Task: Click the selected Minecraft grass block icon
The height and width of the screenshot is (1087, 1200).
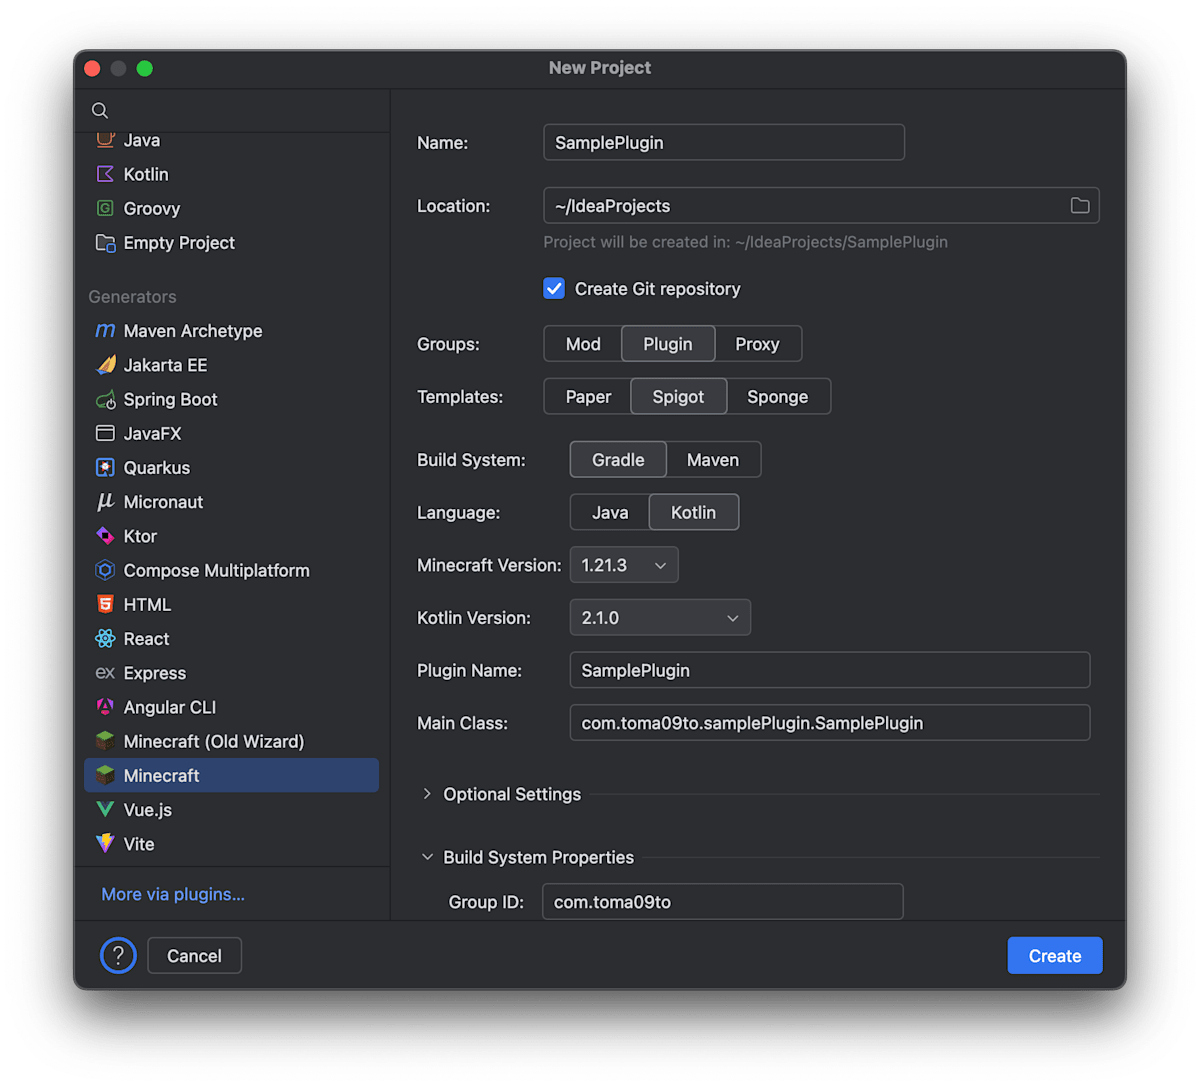Action: click(x=105, y=775)
